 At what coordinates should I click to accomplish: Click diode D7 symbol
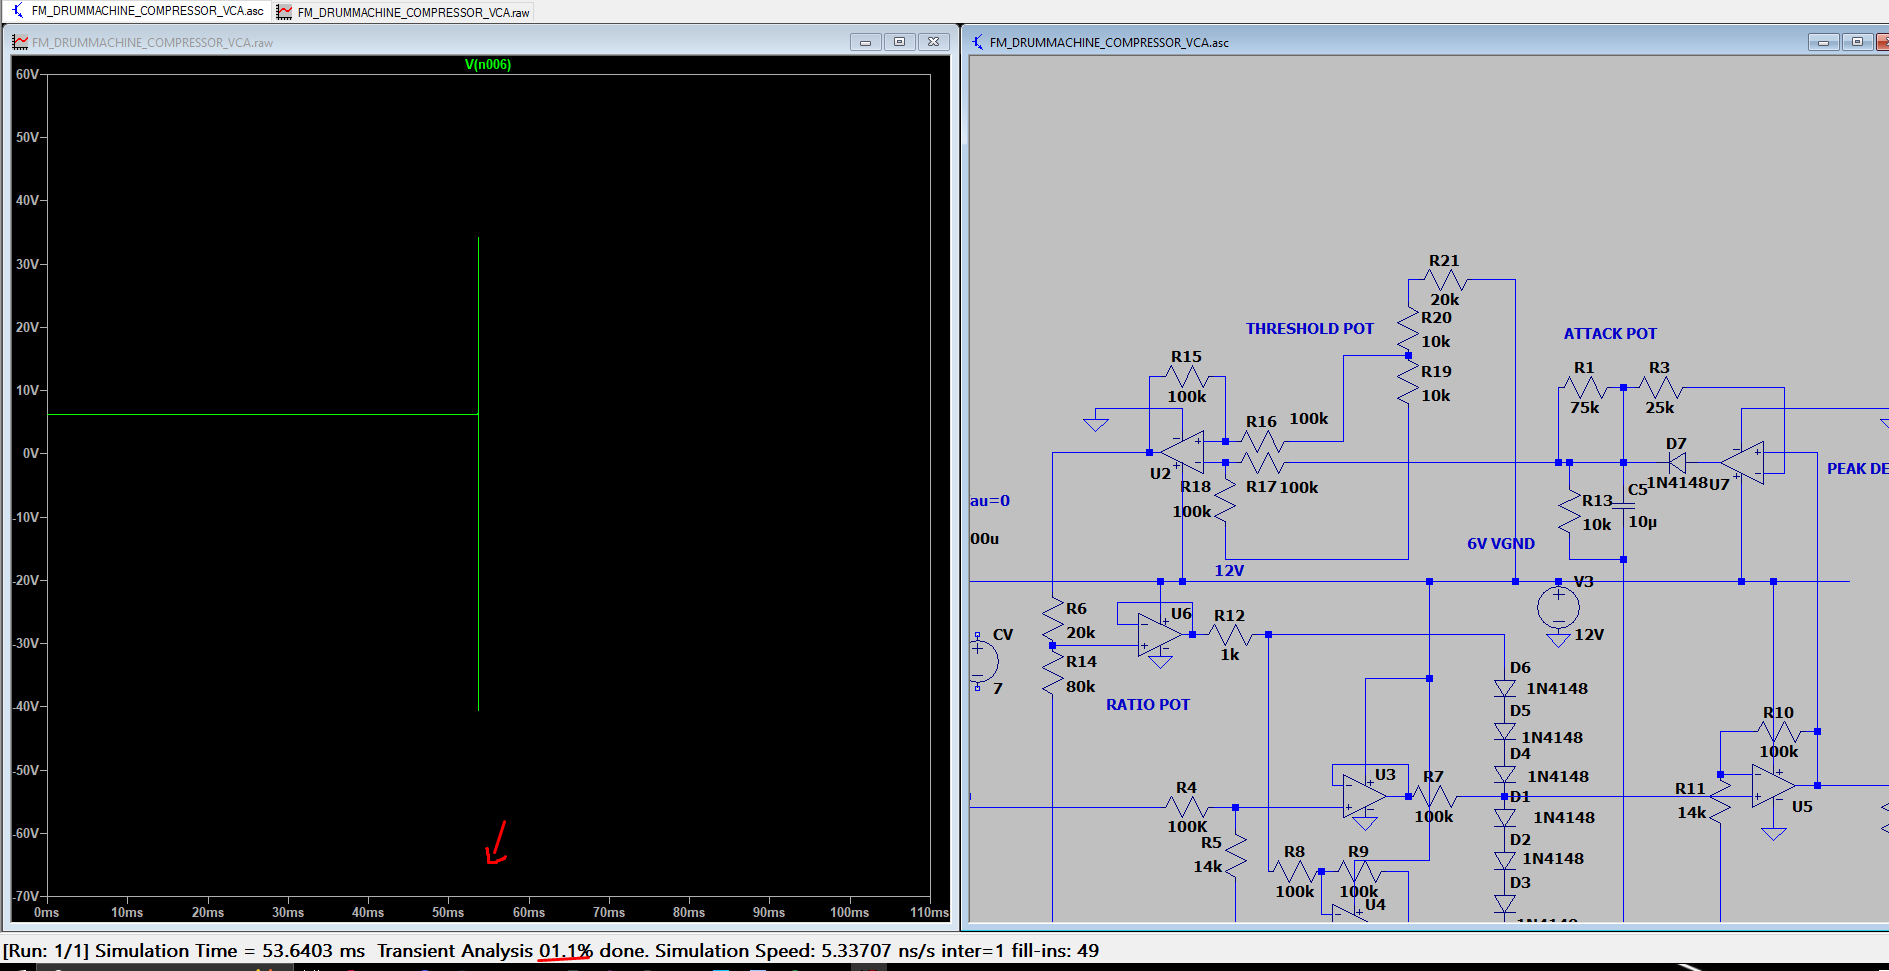1677,463
